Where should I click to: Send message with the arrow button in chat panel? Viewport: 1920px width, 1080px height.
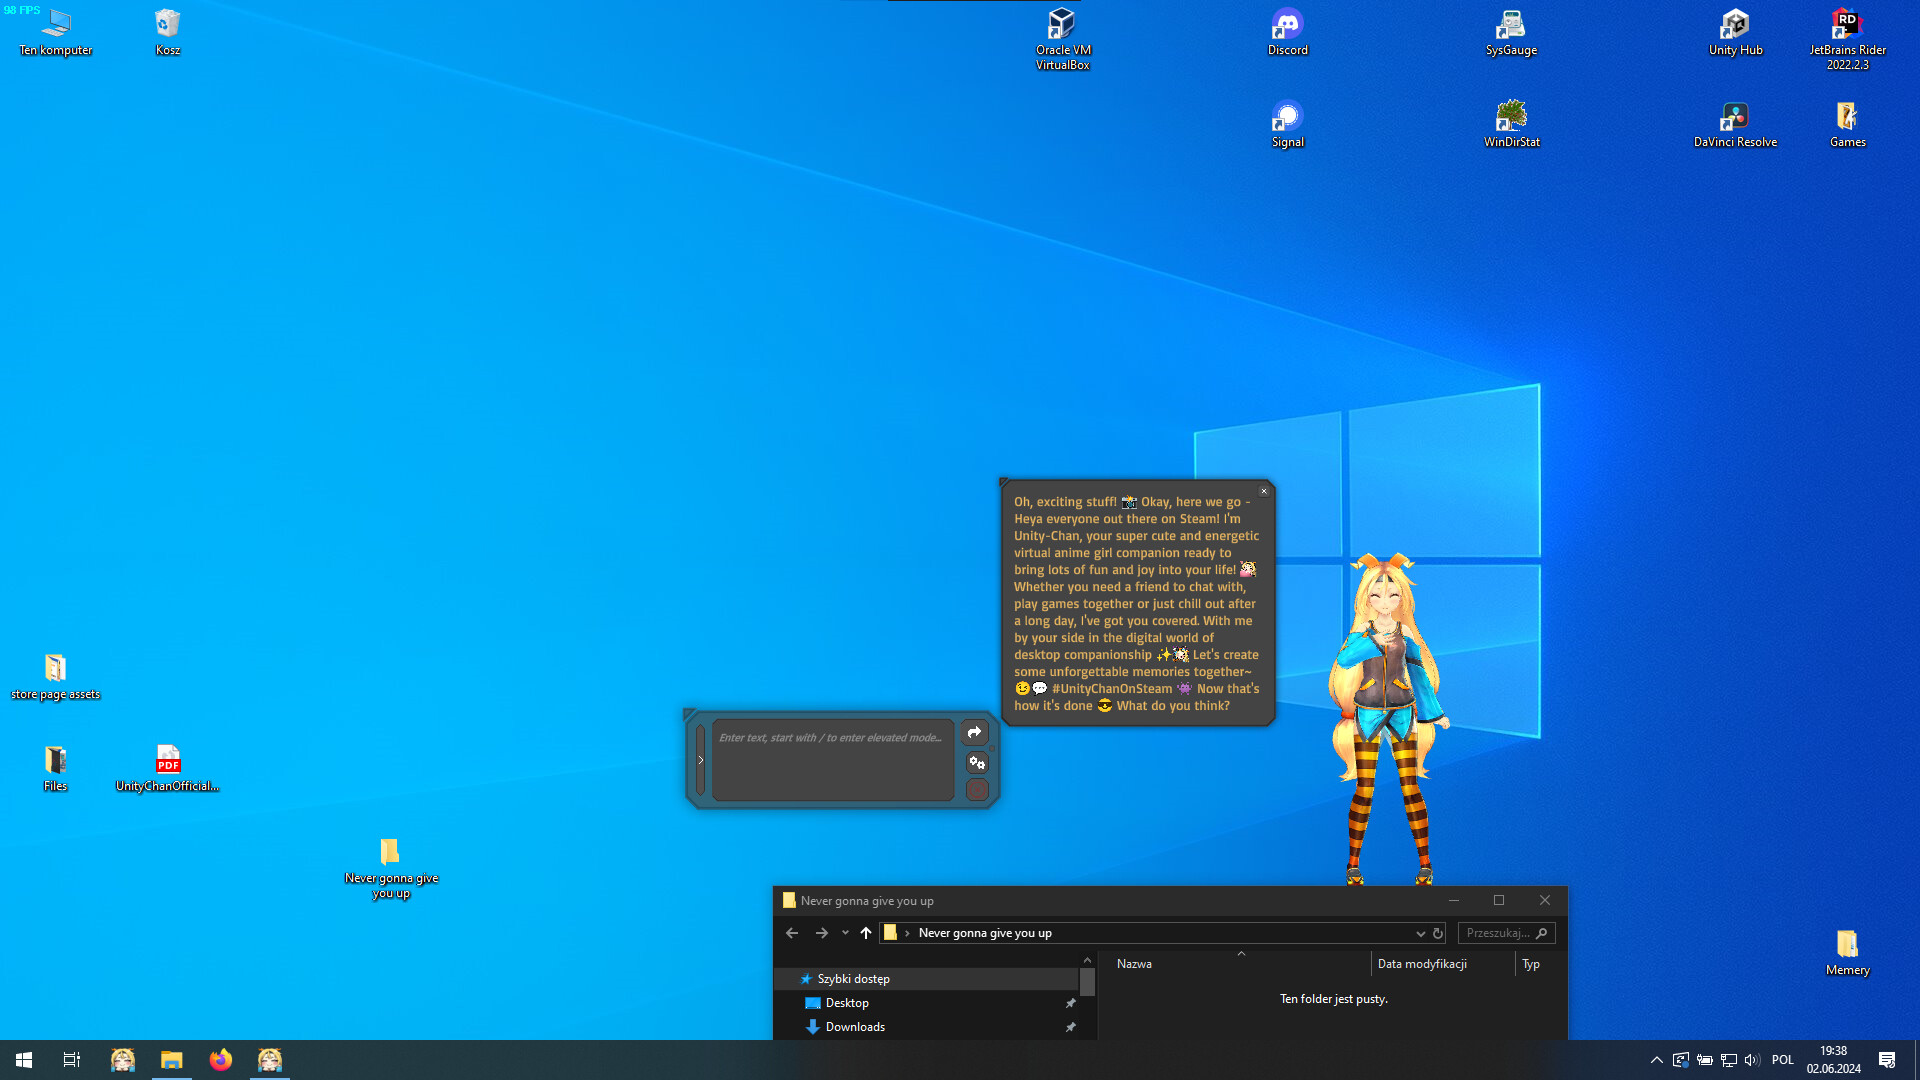click(974, 733)
